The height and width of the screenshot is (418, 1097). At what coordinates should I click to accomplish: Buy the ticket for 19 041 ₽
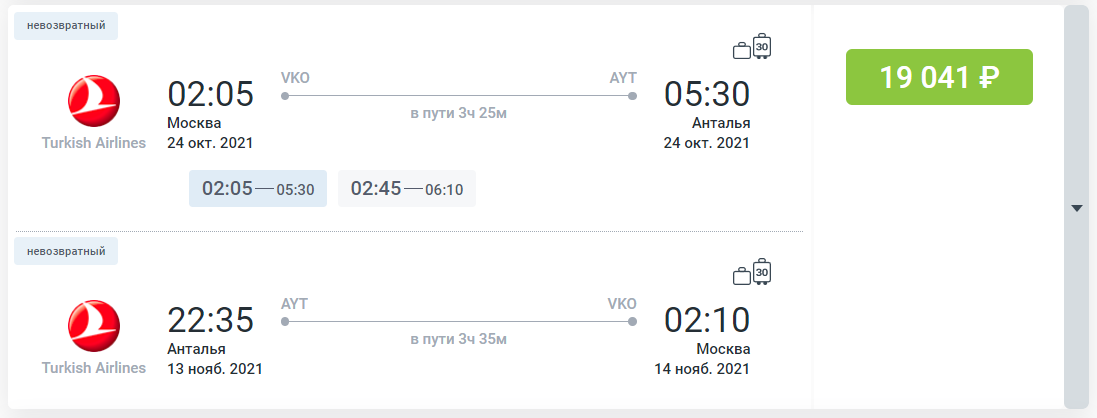point(939,77)
